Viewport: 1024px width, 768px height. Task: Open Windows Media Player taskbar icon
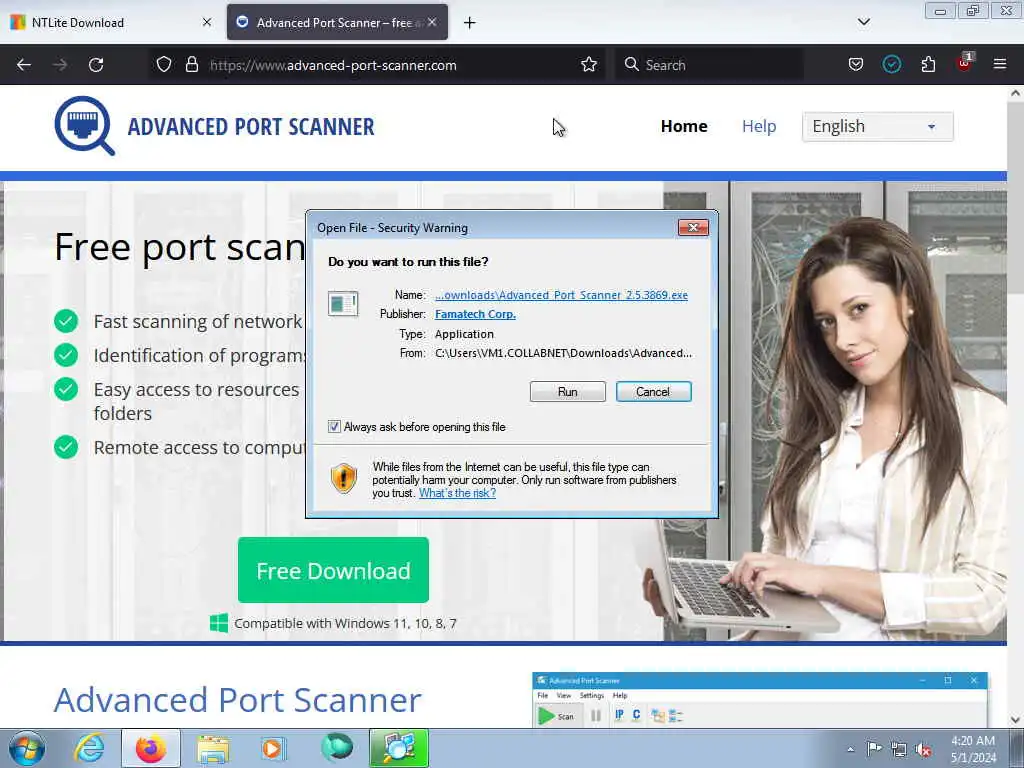(273, 748)
